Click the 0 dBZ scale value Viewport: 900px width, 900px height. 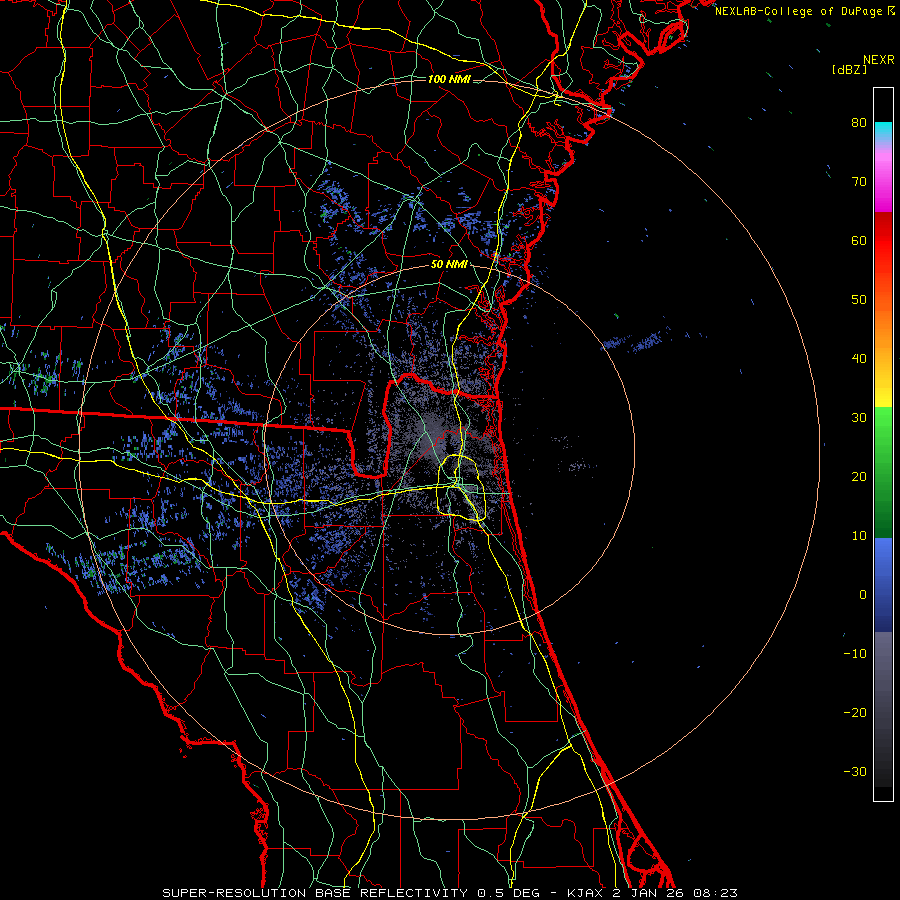(863, 595)
